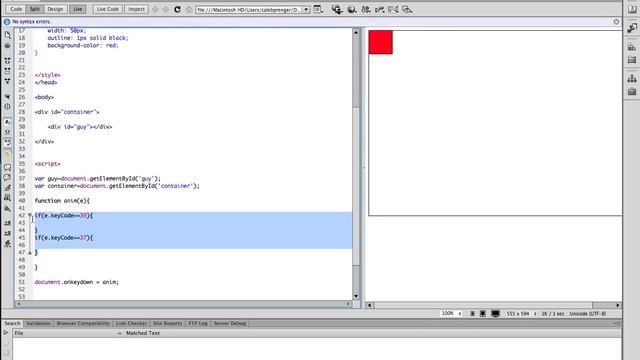Click Preview in browser globe icon

(x=351, y=9)
